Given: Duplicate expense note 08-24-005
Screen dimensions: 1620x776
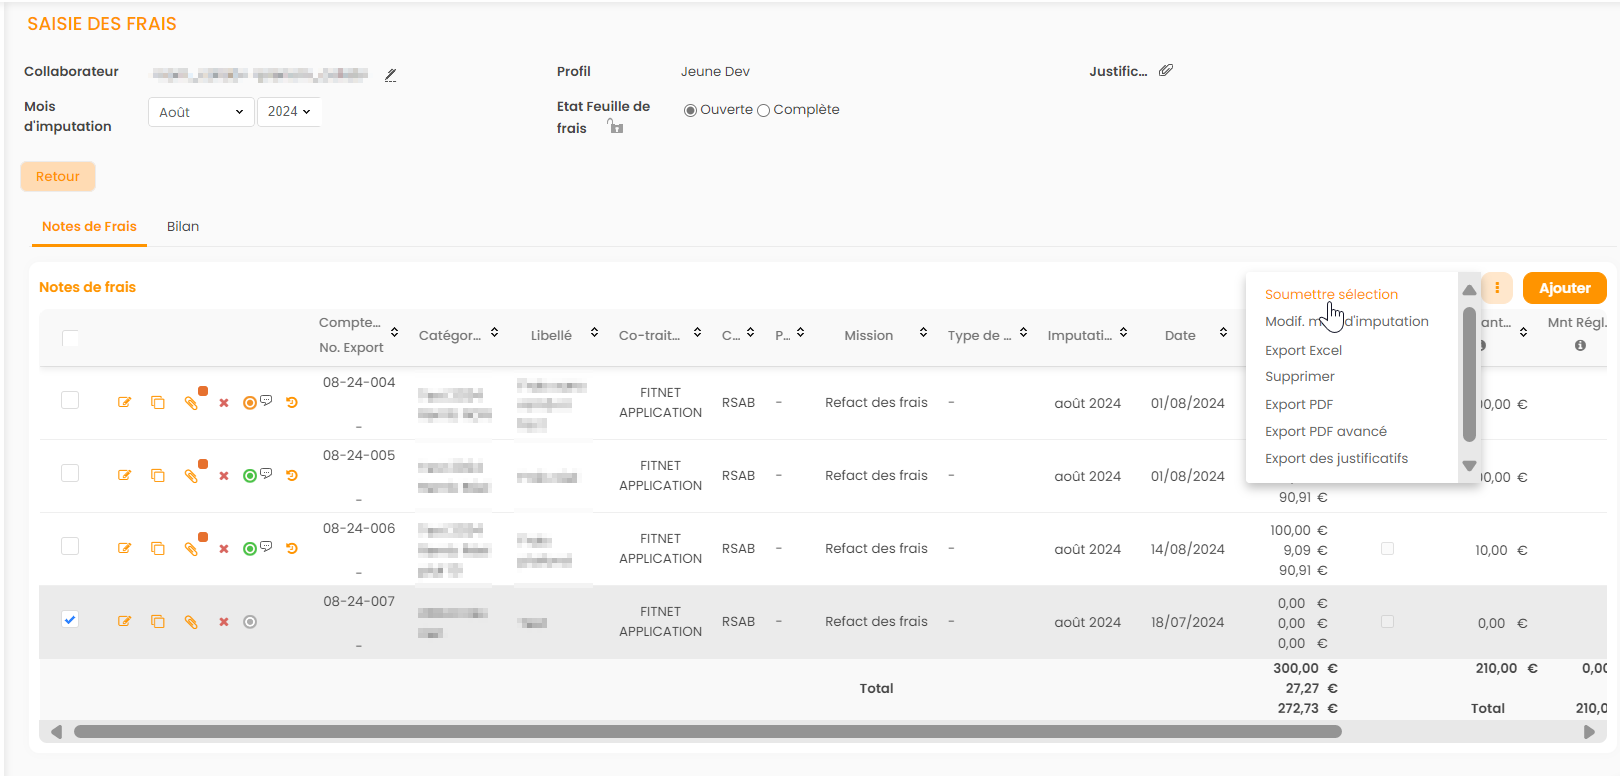Looking at the screenshot, I should point(158,476).
